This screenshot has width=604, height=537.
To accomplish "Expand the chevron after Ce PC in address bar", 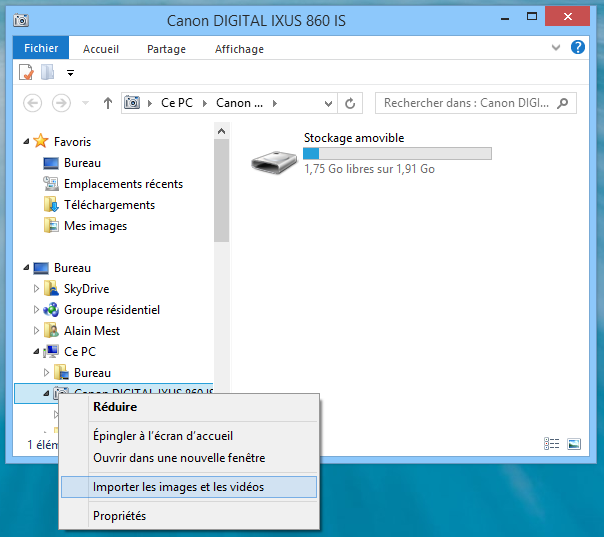I will click(205, 103).
